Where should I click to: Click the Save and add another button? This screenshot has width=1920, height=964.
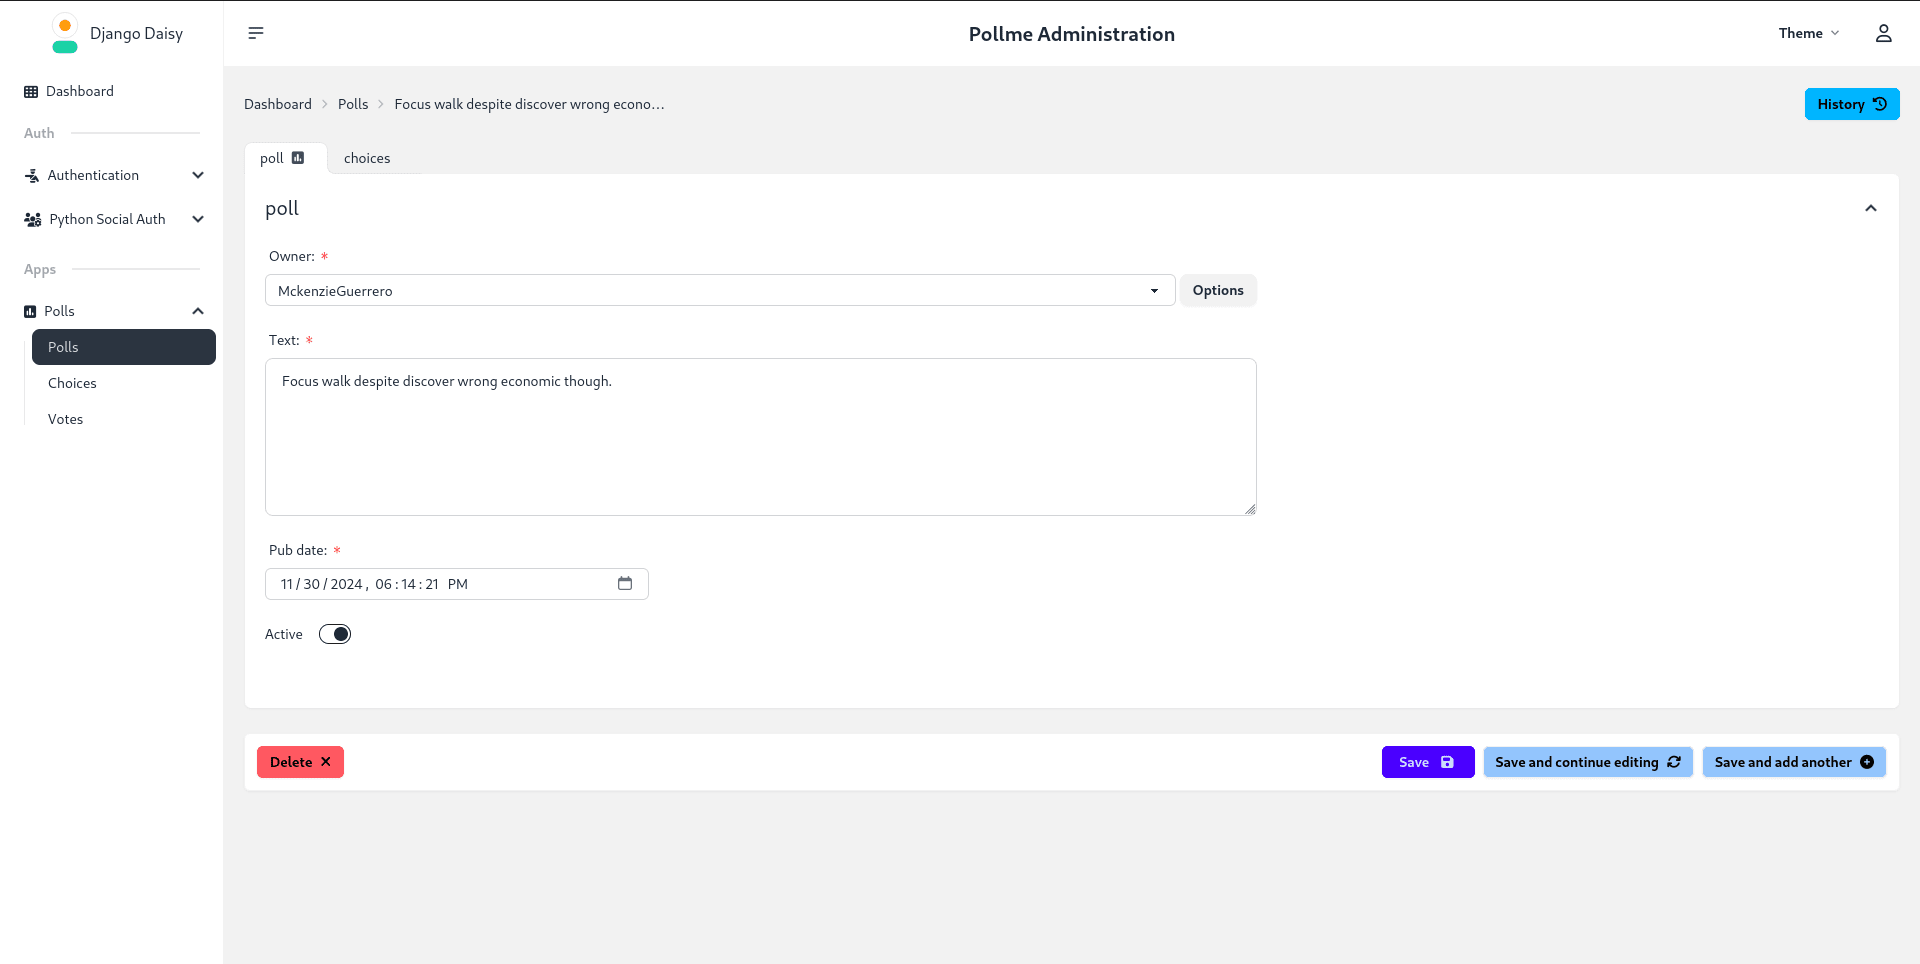1793,762
